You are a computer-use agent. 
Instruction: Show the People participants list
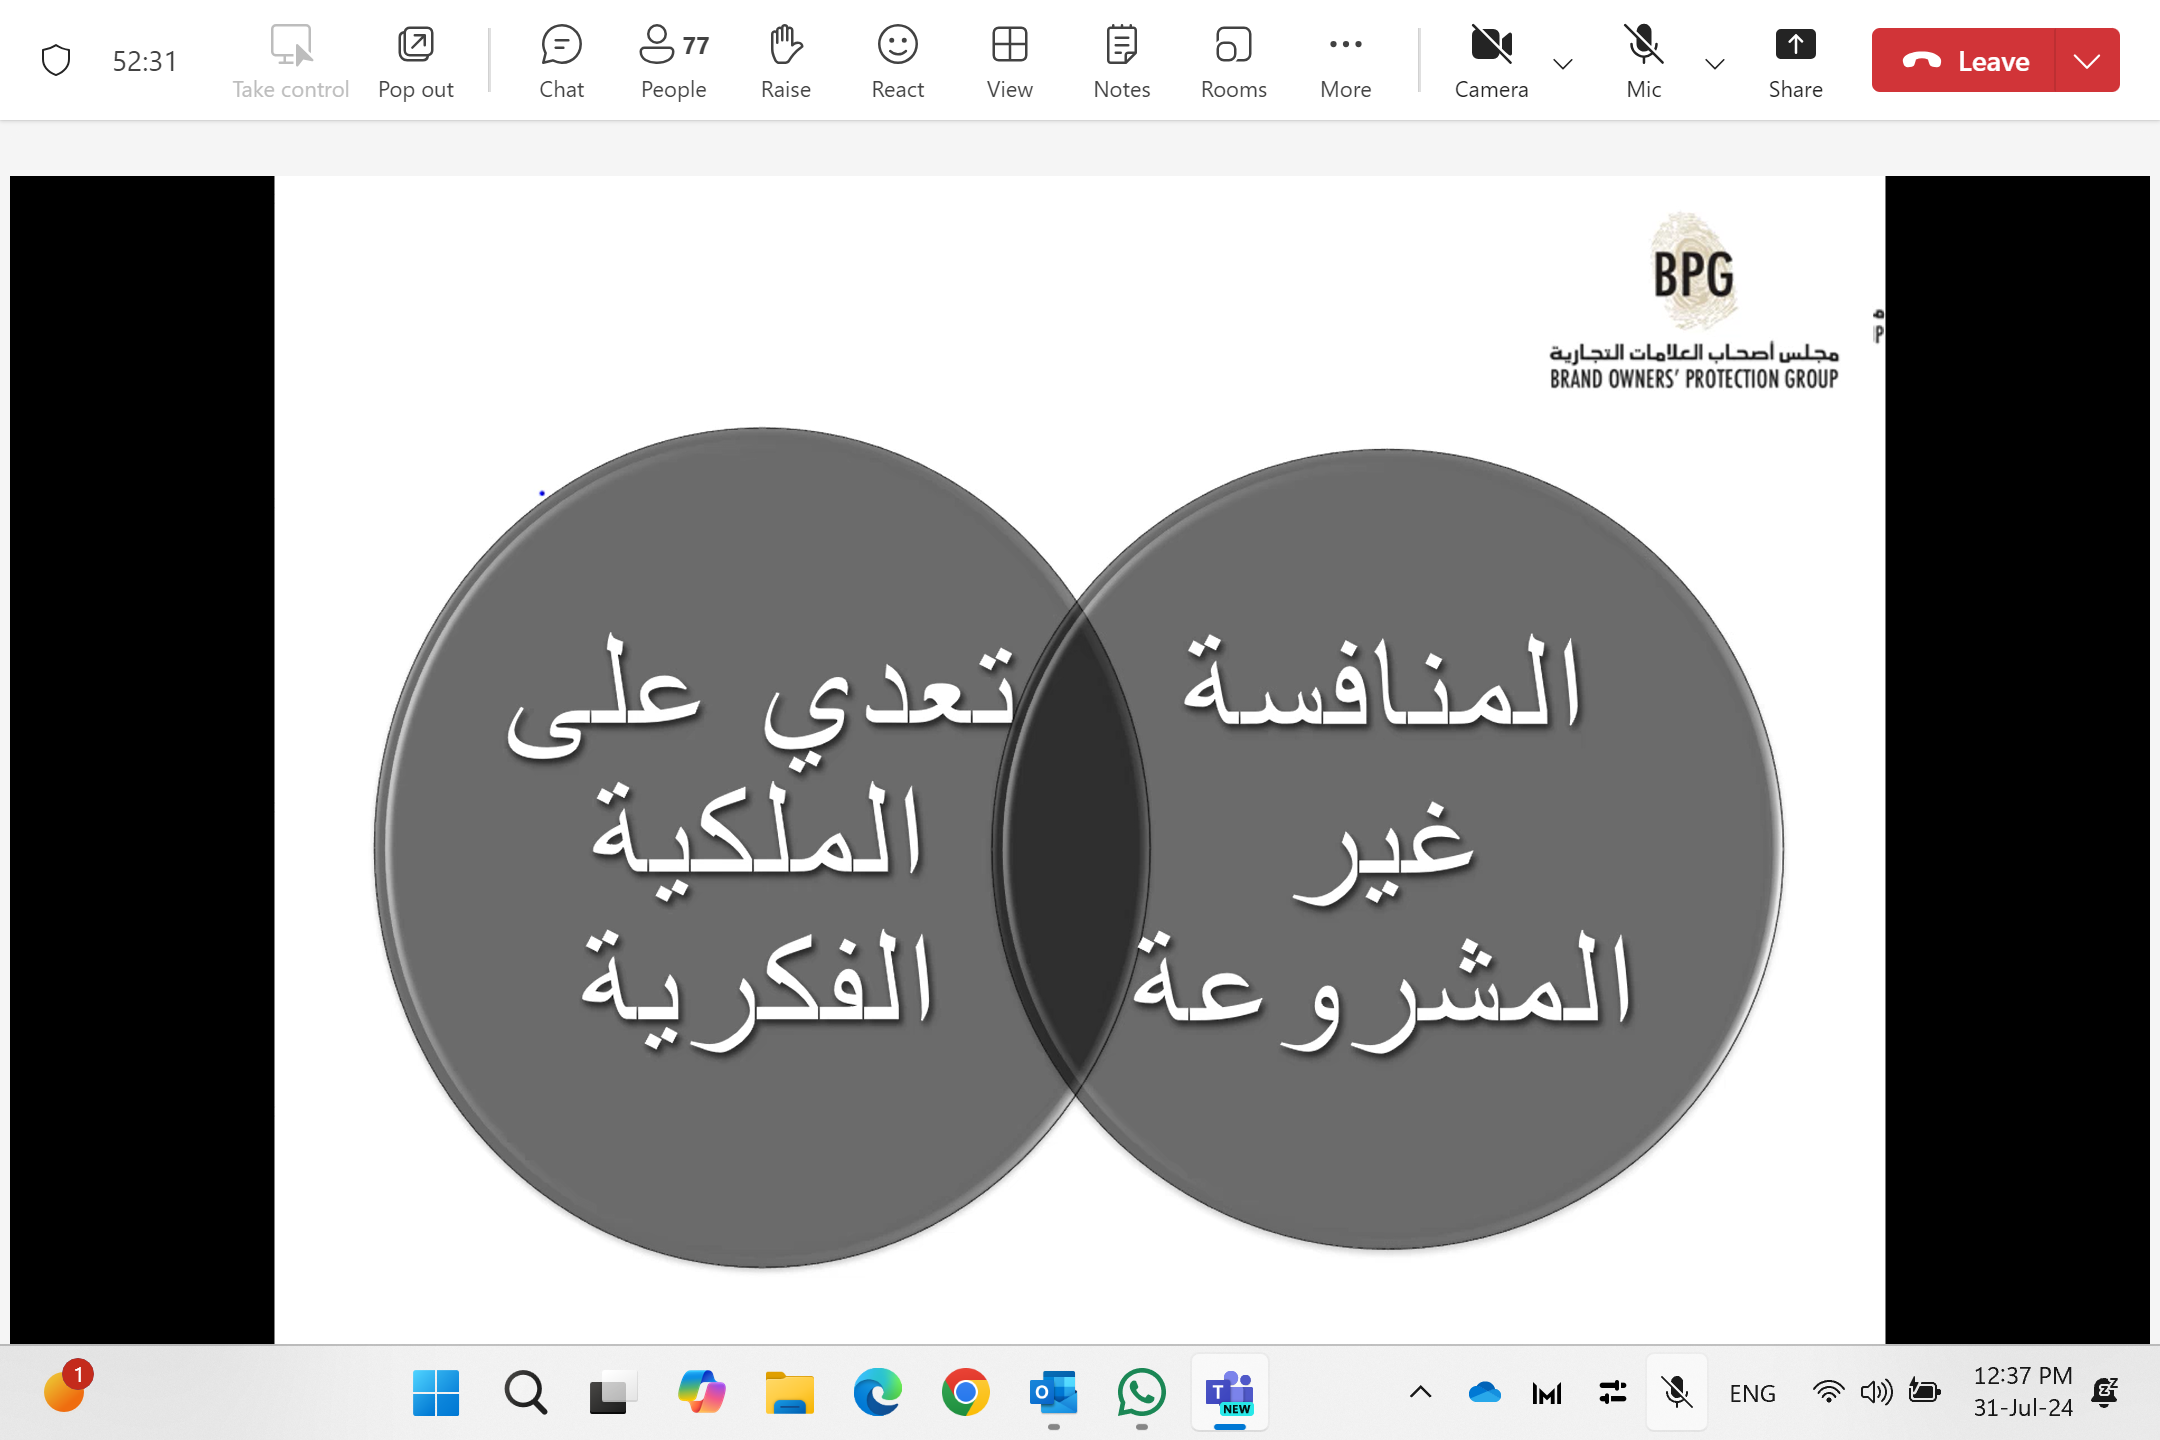click(x=673, y=62)
